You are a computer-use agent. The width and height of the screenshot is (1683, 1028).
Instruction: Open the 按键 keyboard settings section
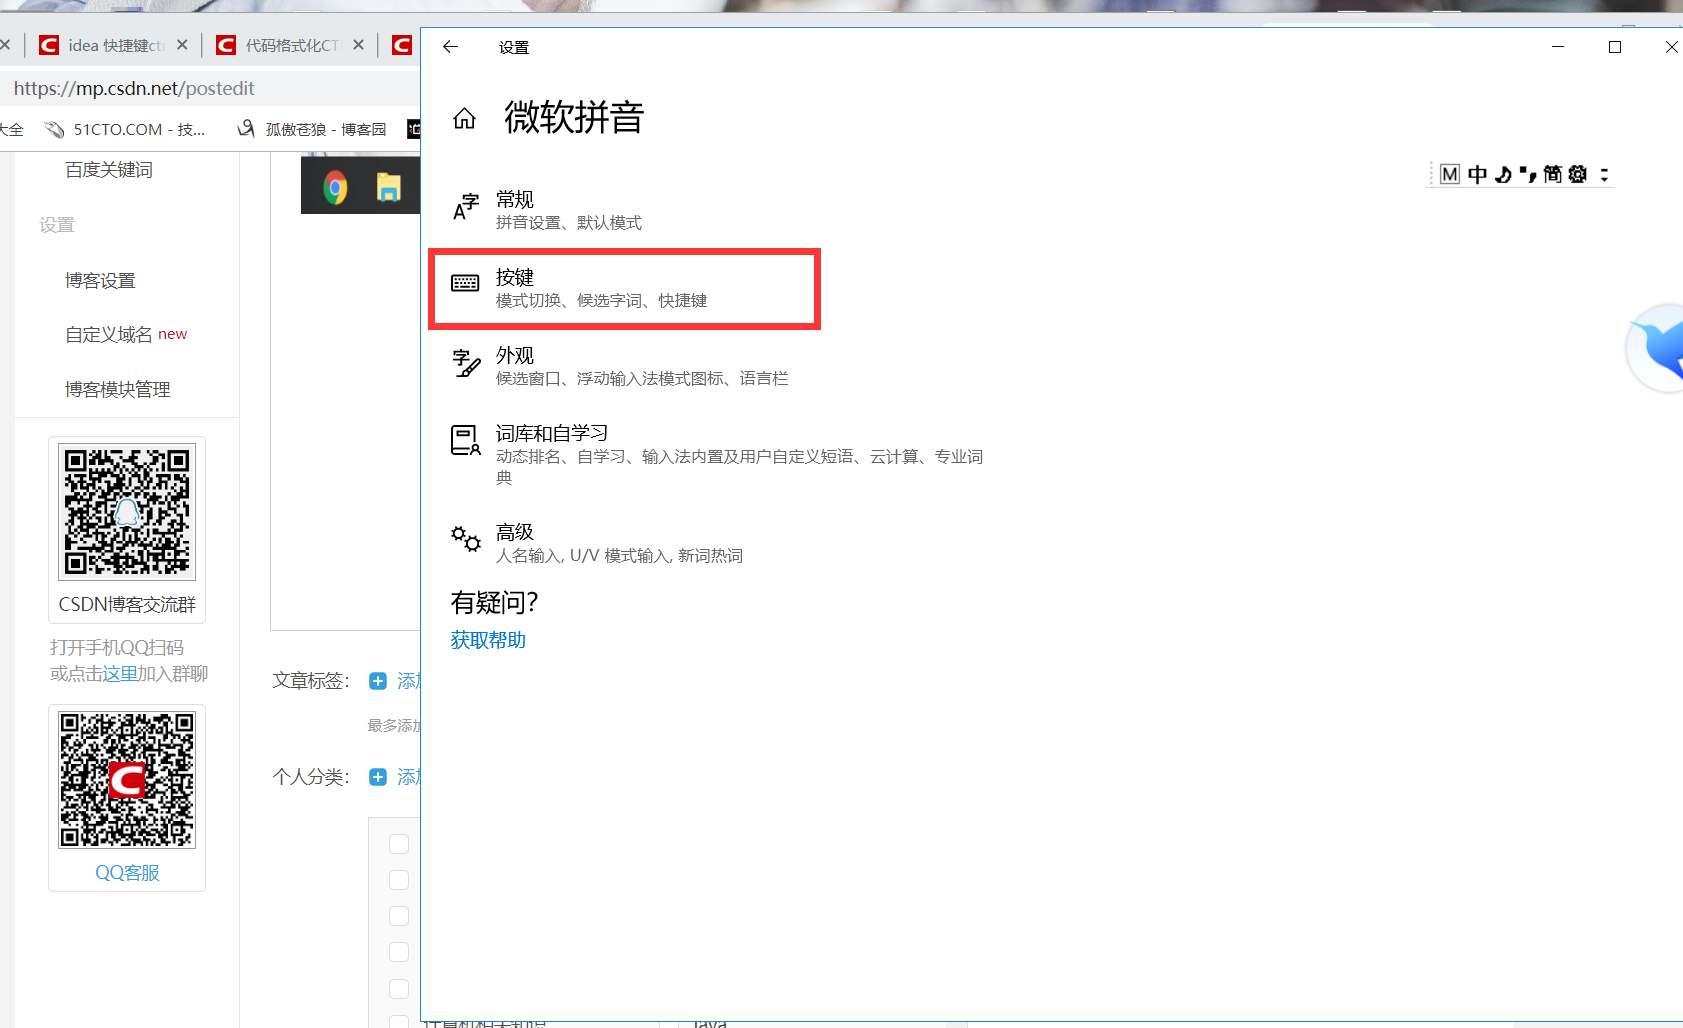click(x=625, y=288)
